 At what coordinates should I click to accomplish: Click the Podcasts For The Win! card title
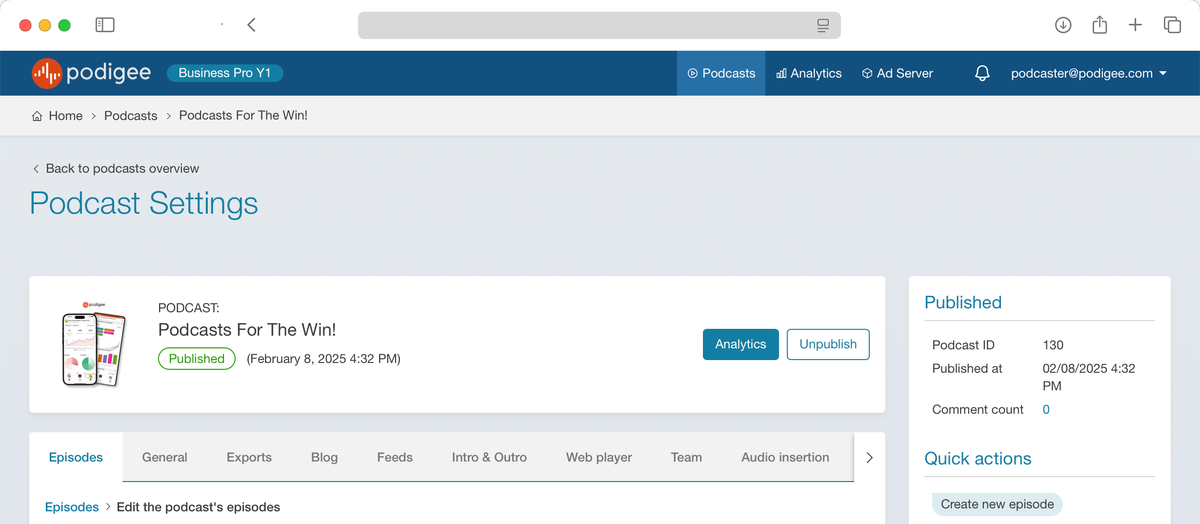point(247,330)
